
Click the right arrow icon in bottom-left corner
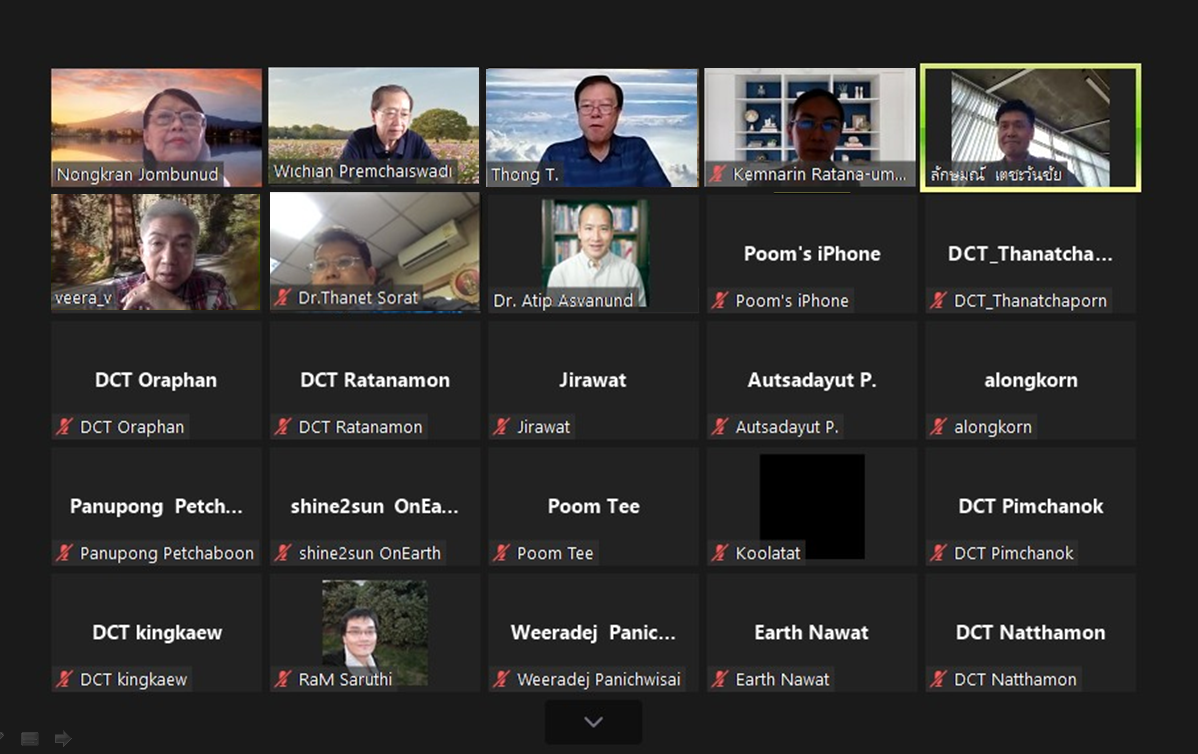[63, 738]
